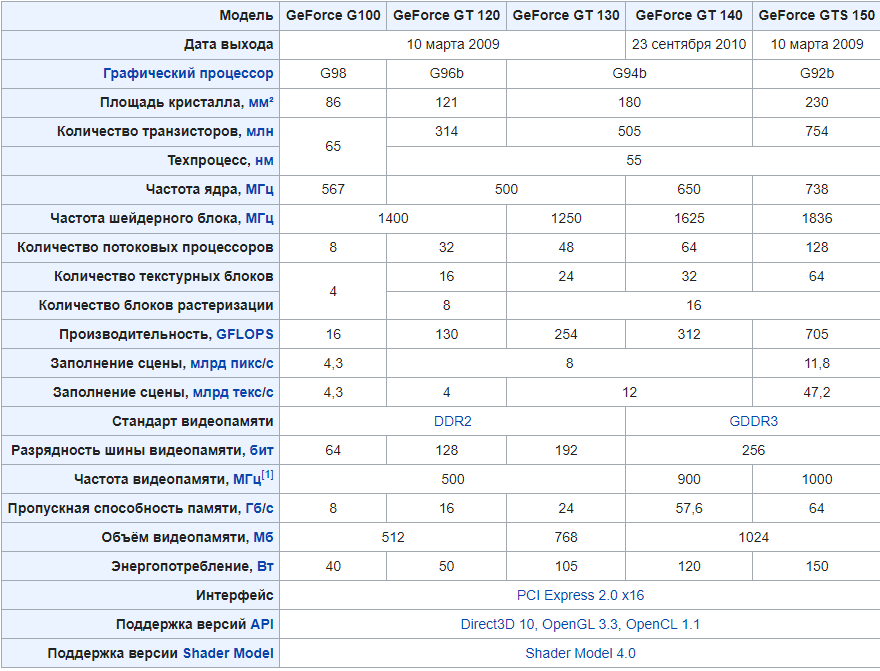Select the 23 сентября 2010 date cell

point(689,45)
